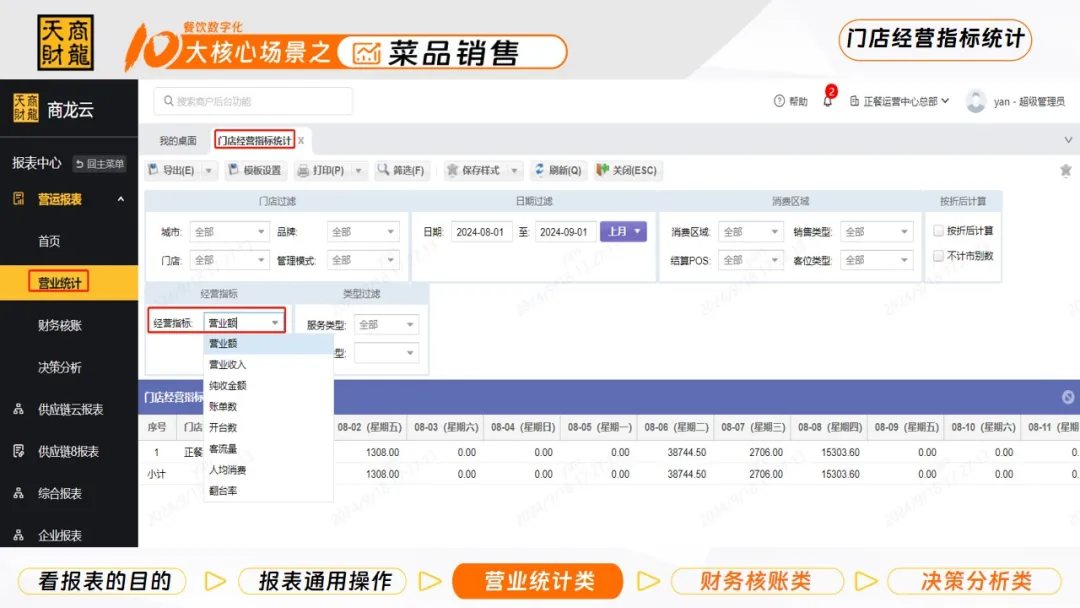
Task: Click the yan - 超级管理员 account name
Action: (x=1029, y=101)
